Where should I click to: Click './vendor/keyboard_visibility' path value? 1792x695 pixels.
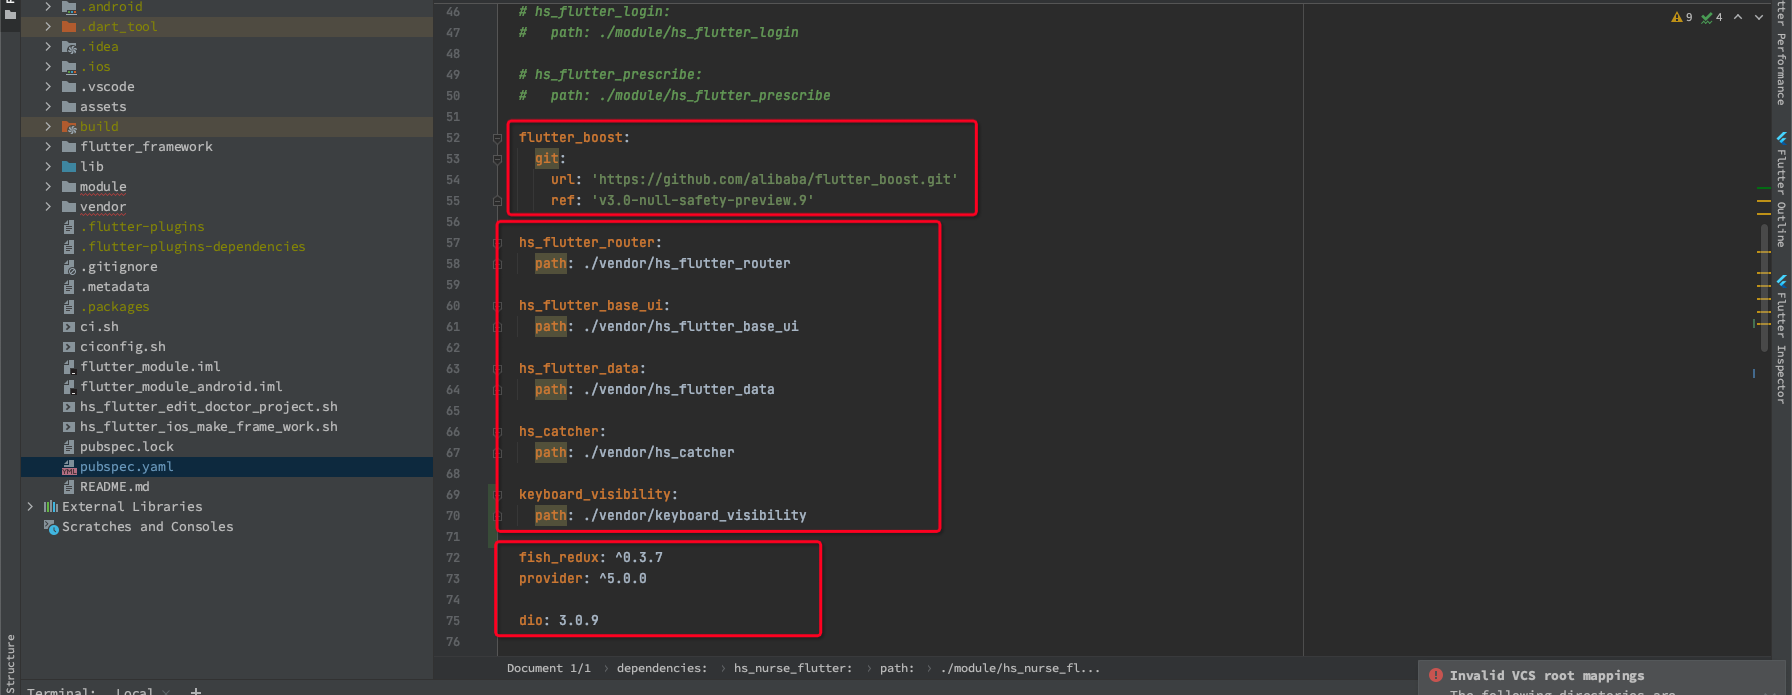click(x=695, y=516)
